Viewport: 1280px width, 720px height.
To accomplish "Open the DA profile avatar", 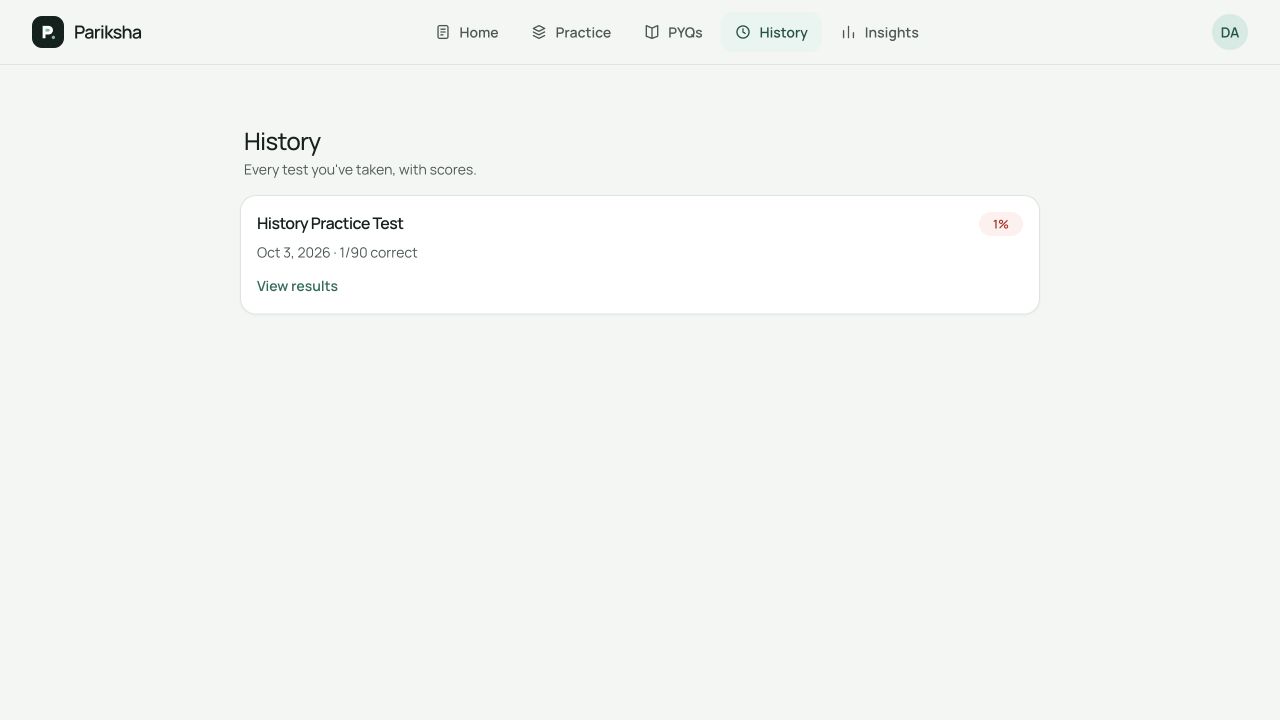I will (x=1230, y=32).
